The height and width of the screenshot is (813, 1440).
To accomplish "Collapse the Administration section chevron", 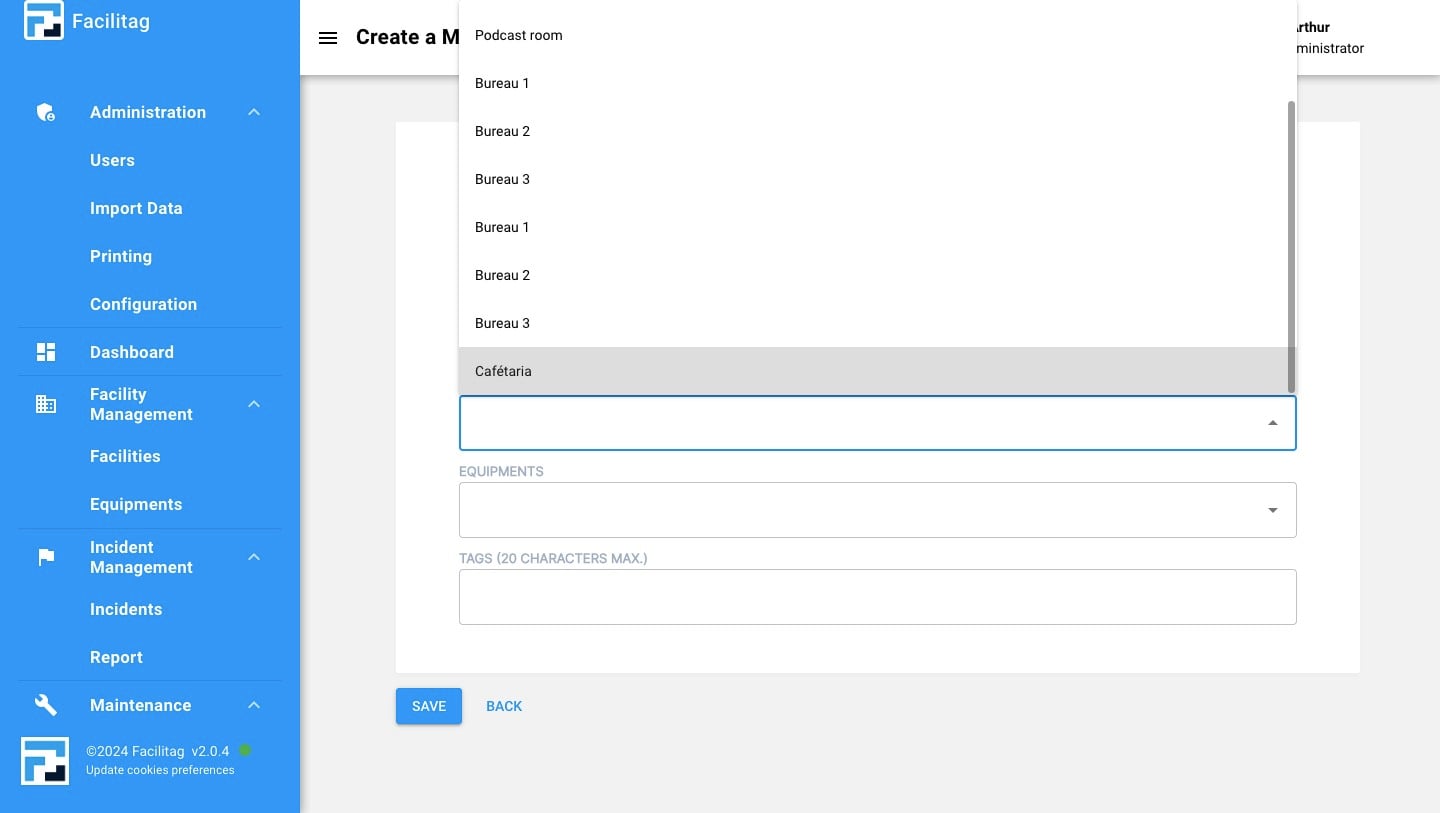I will pyautogui.click(x=254, y=113).
